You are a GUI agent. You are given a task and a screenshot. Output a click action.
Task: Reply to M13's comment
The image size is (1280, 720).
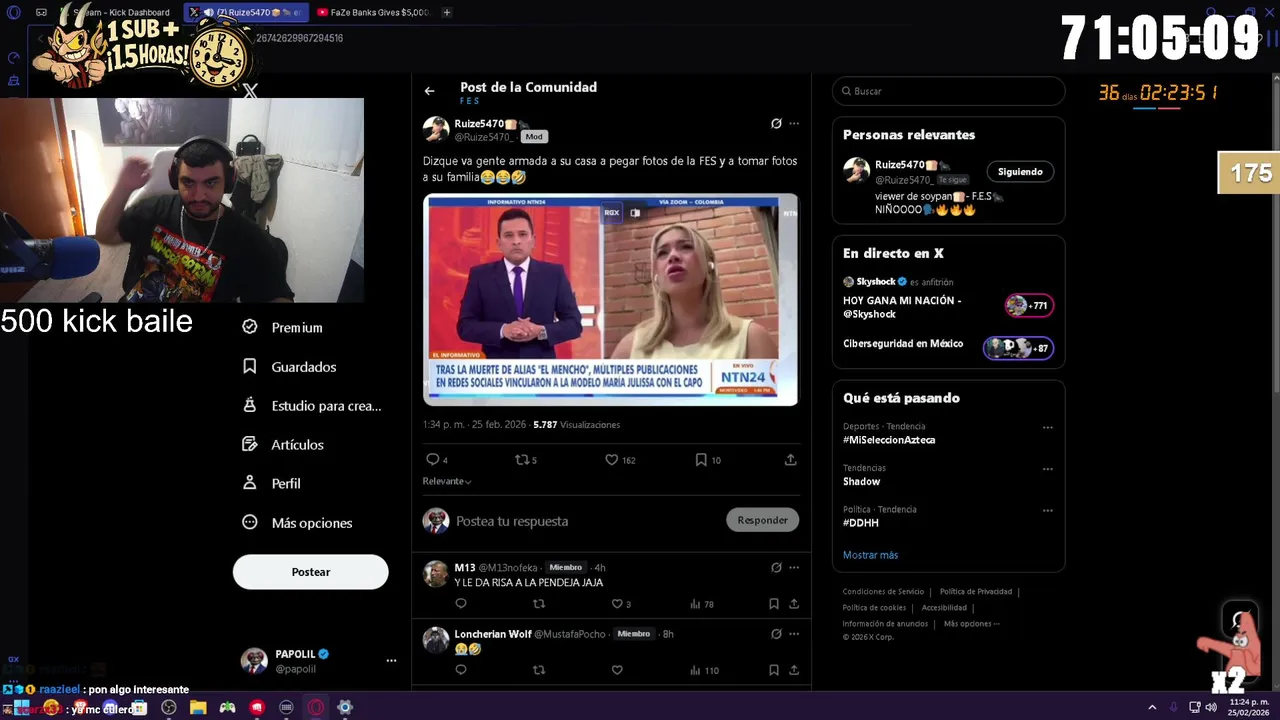pyautogui.click(x=461, y=604)
